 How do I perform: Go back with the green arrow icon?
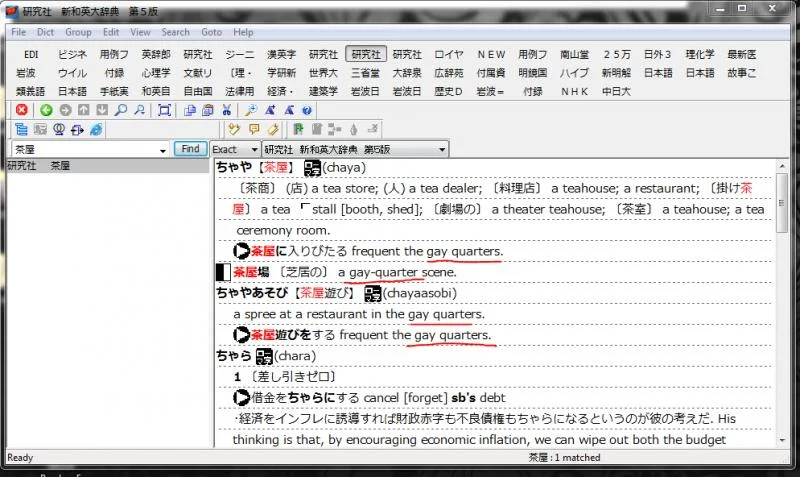(46, 110)
